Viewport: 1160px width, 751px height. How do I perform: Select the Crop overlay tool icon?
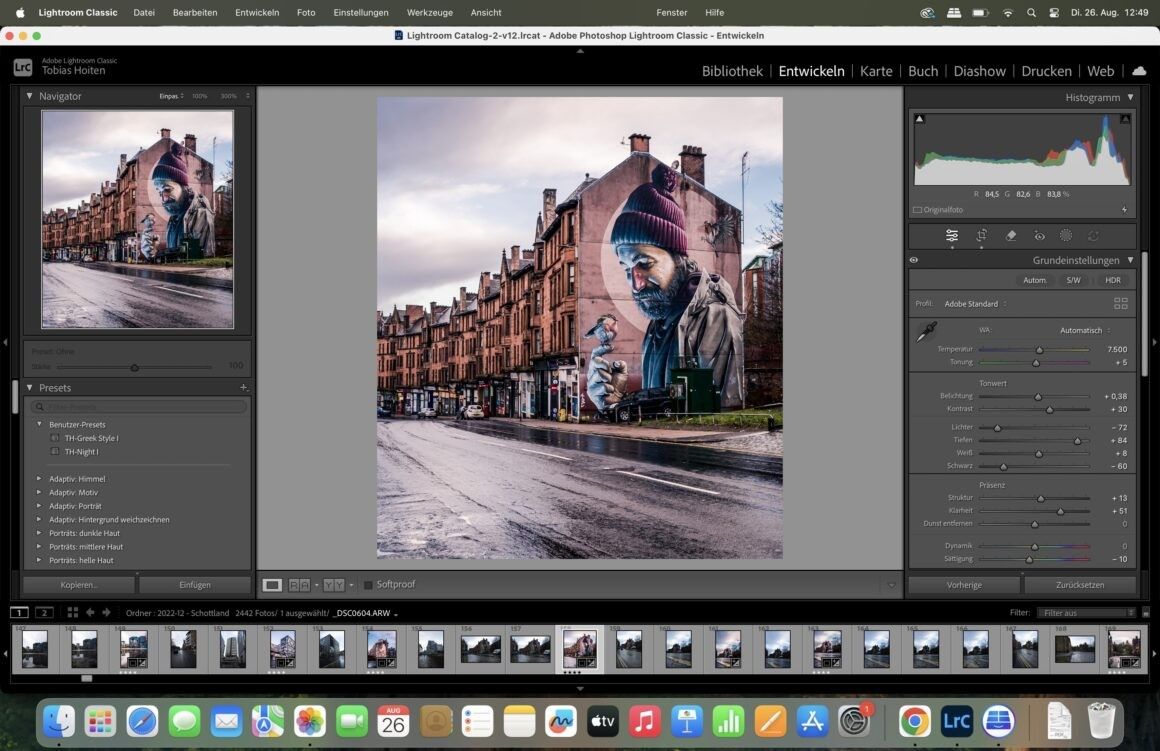tap(982, 236)
